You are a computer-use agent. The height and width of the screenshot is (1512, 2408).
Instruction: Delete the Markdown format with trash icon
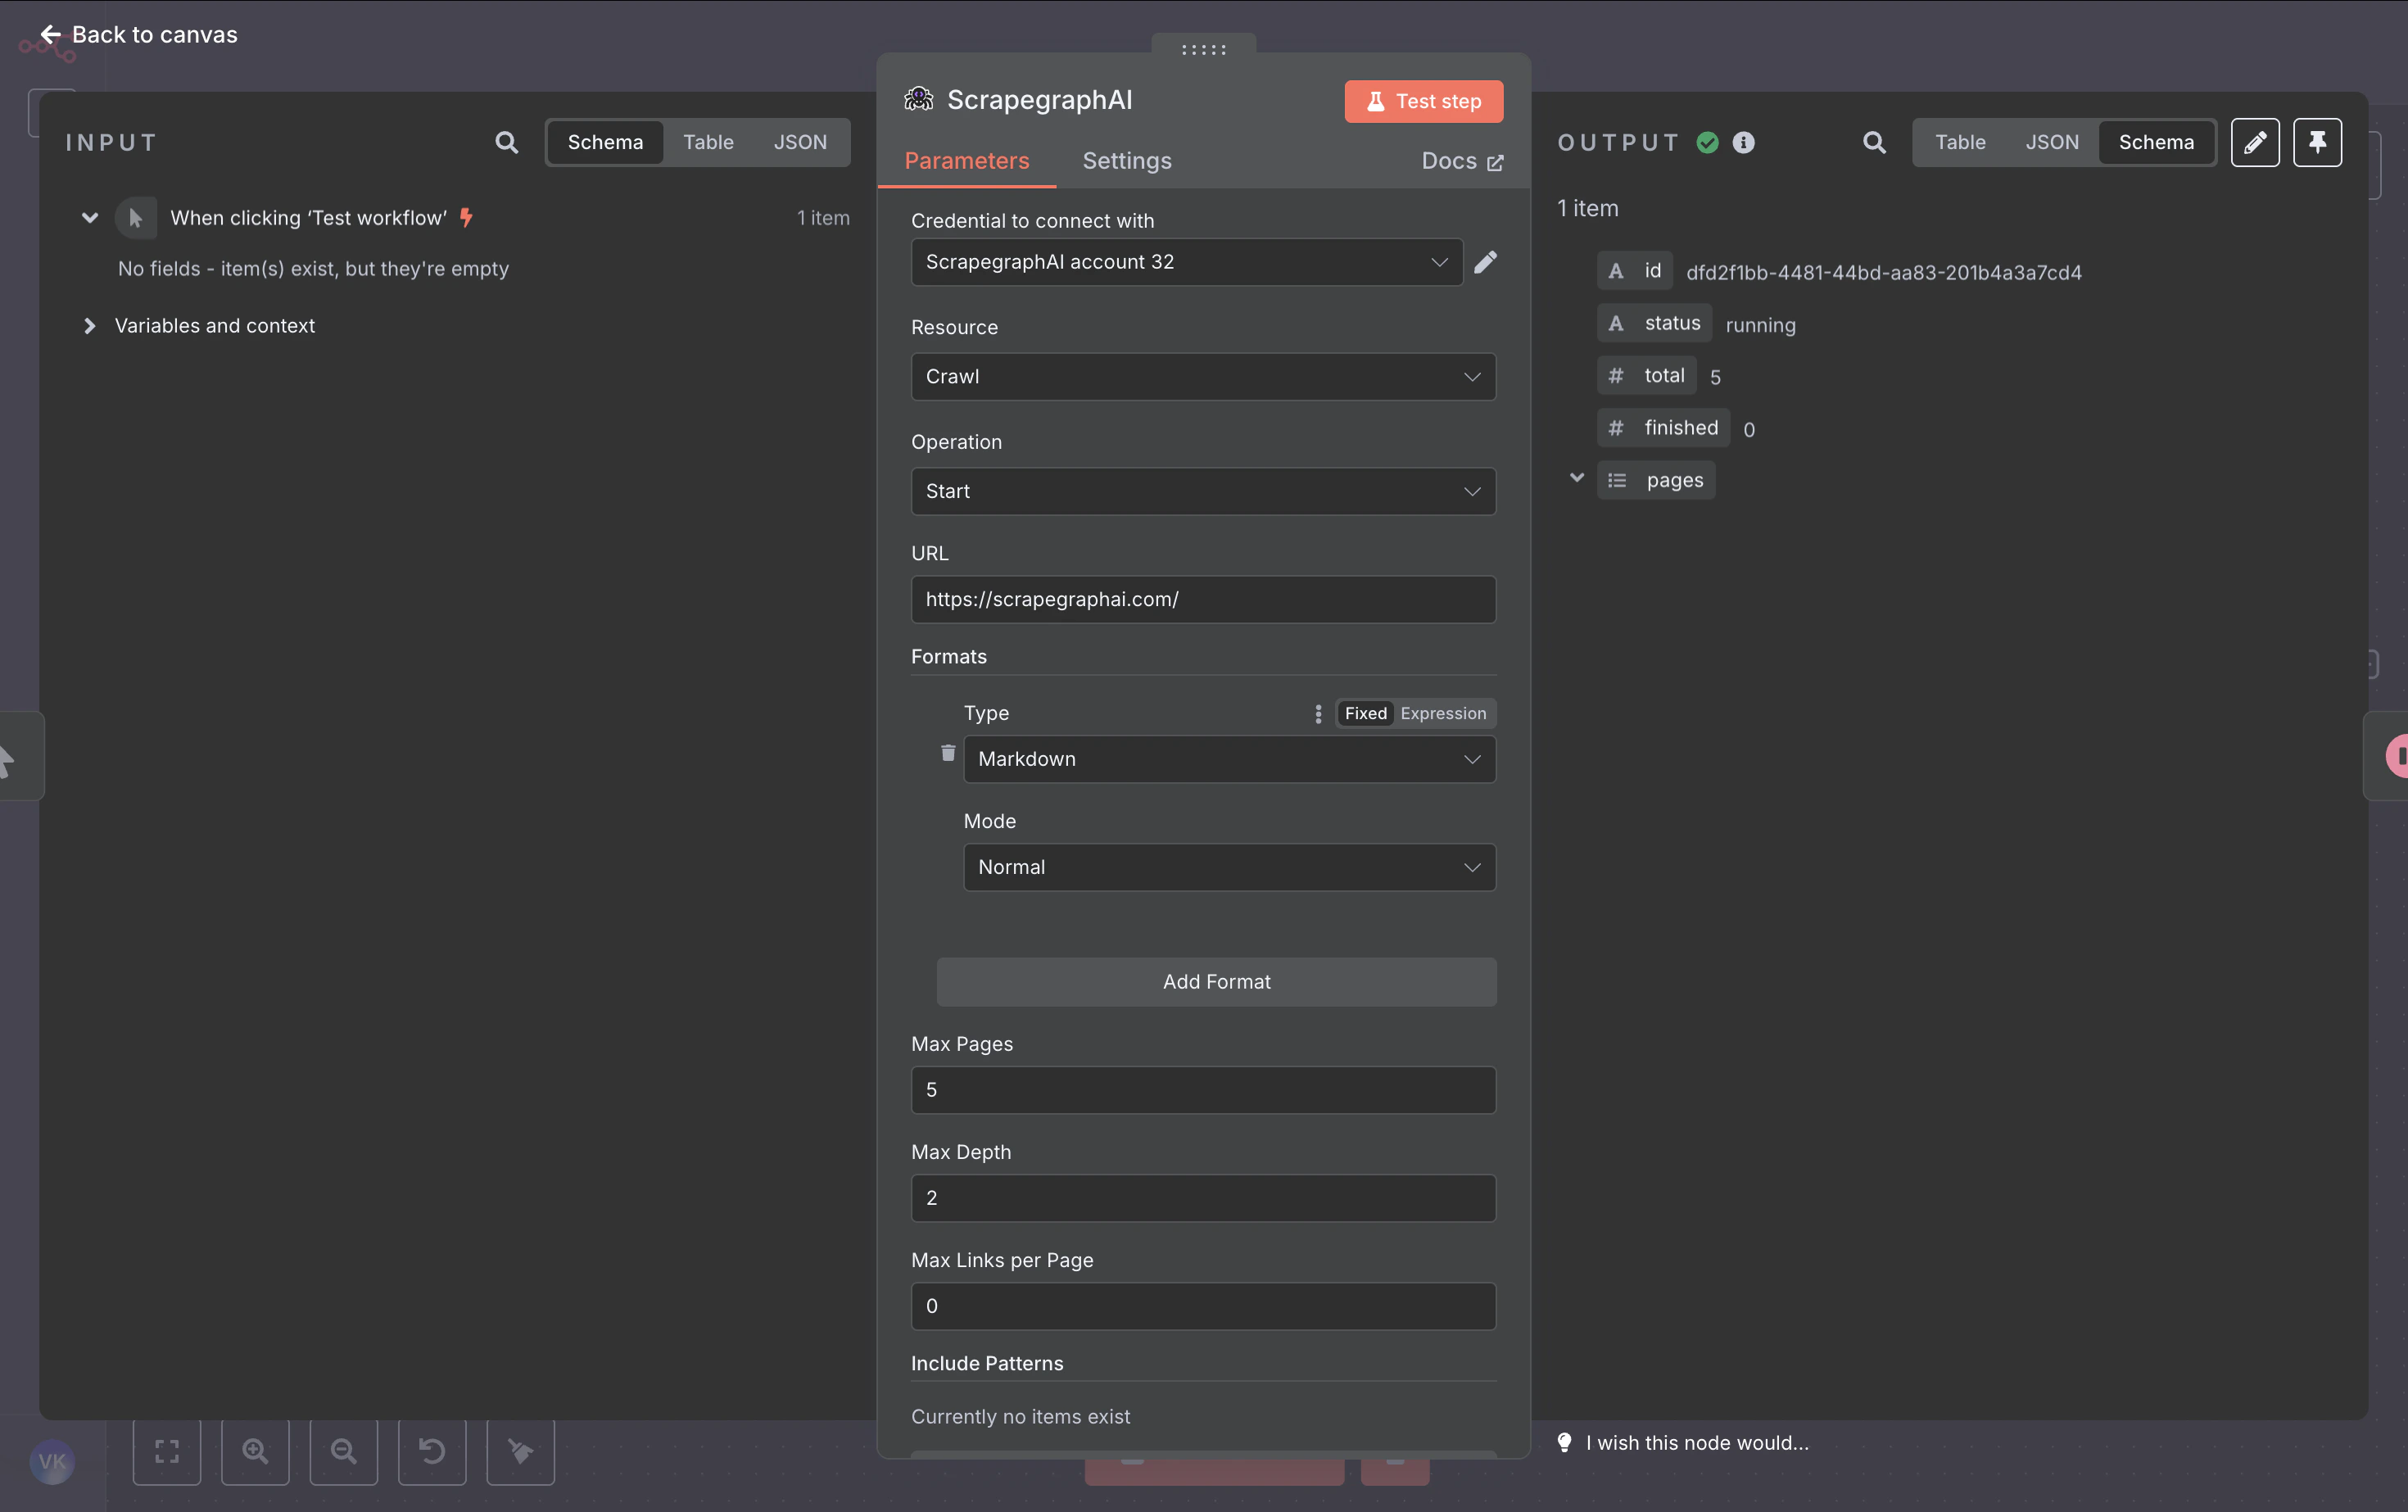[x=948, y=752]
